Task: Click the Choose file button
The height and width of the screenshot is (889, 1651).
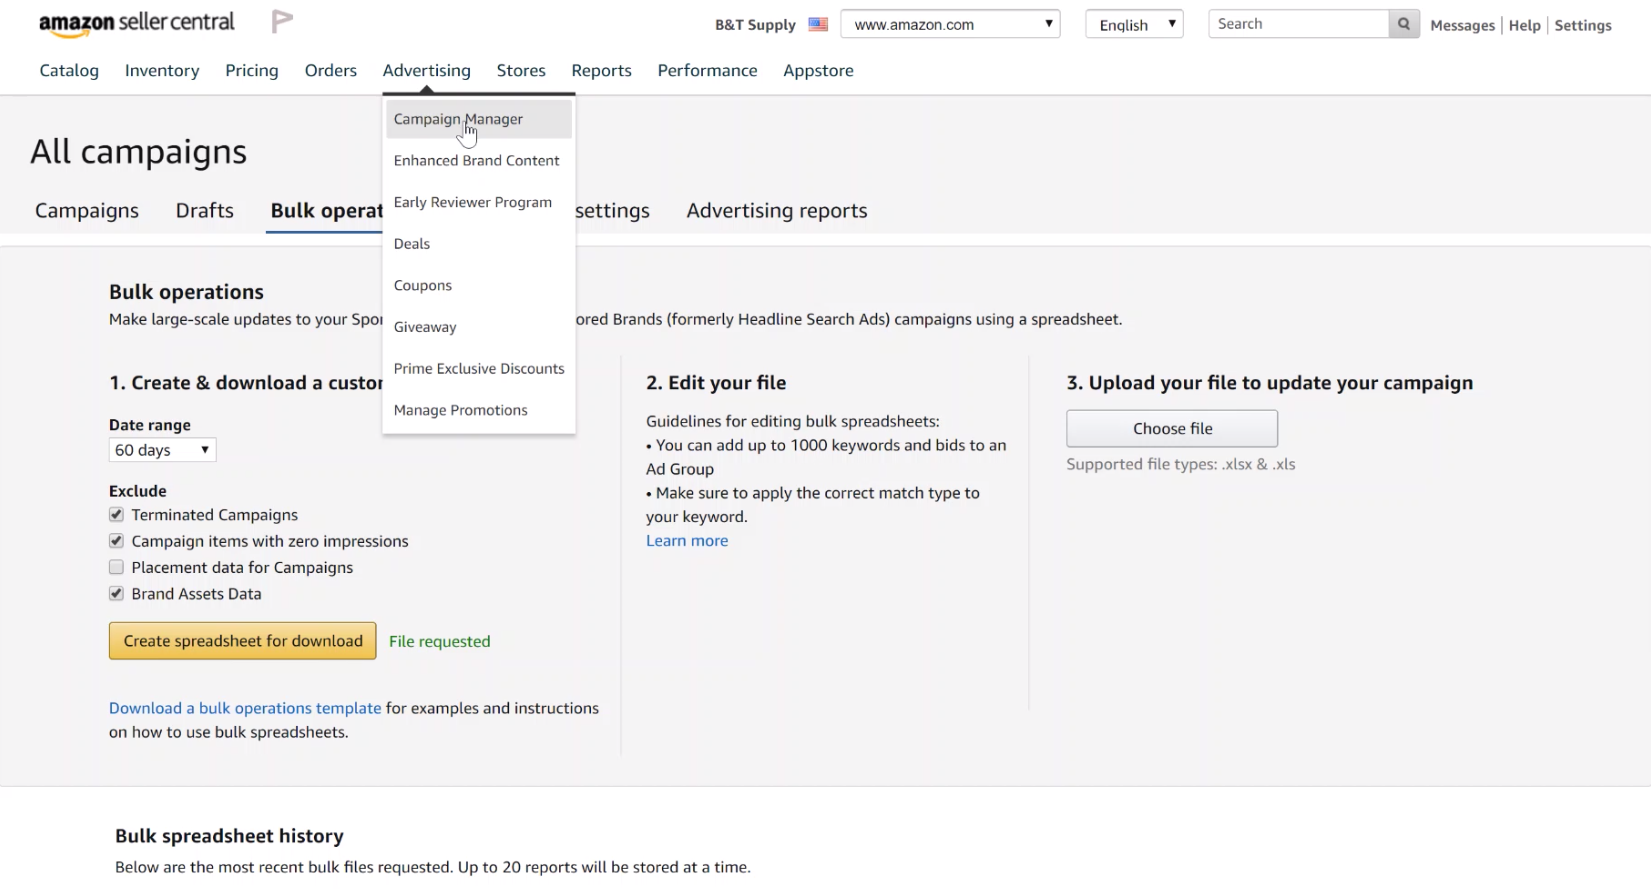Action: [x=1172, y=428]
